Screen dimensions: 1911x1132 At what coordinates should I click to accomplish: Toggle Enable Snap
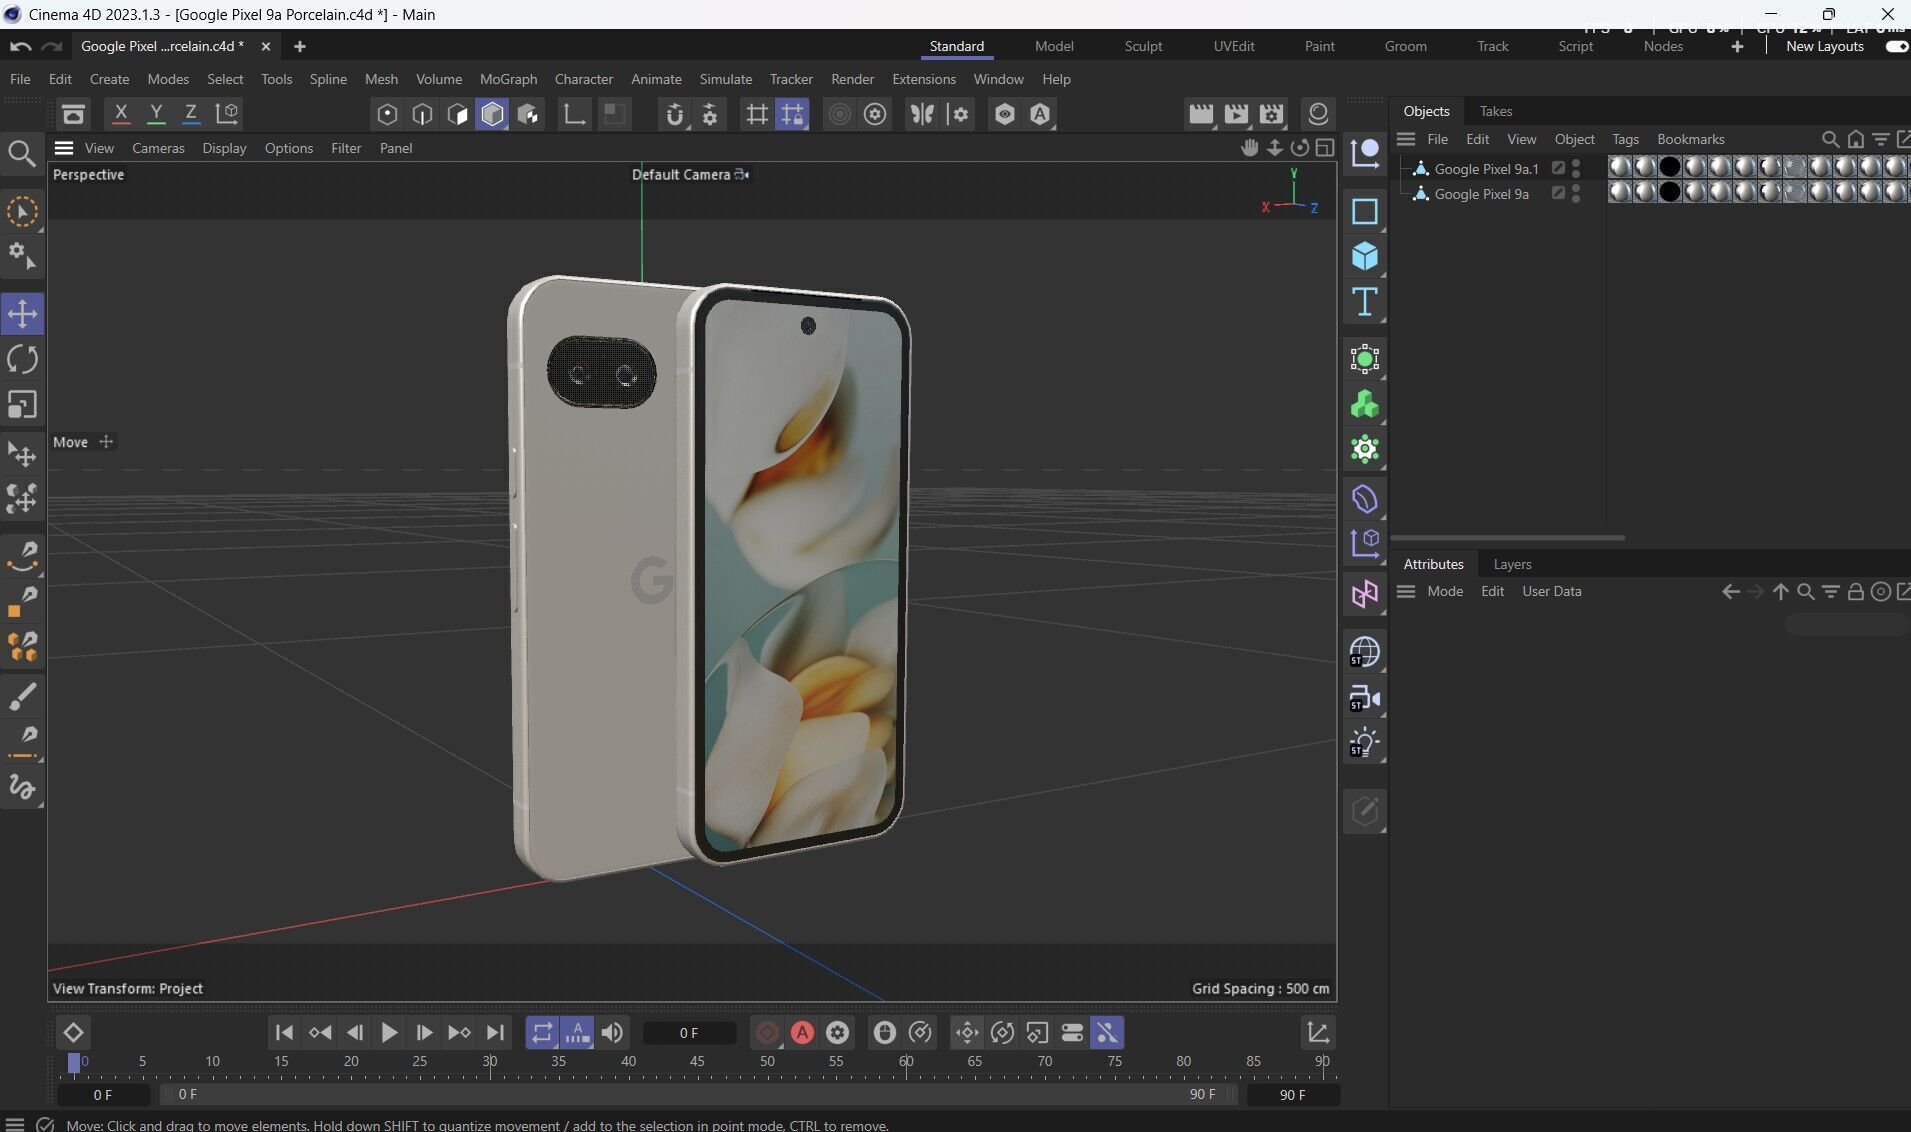point(675,114)
